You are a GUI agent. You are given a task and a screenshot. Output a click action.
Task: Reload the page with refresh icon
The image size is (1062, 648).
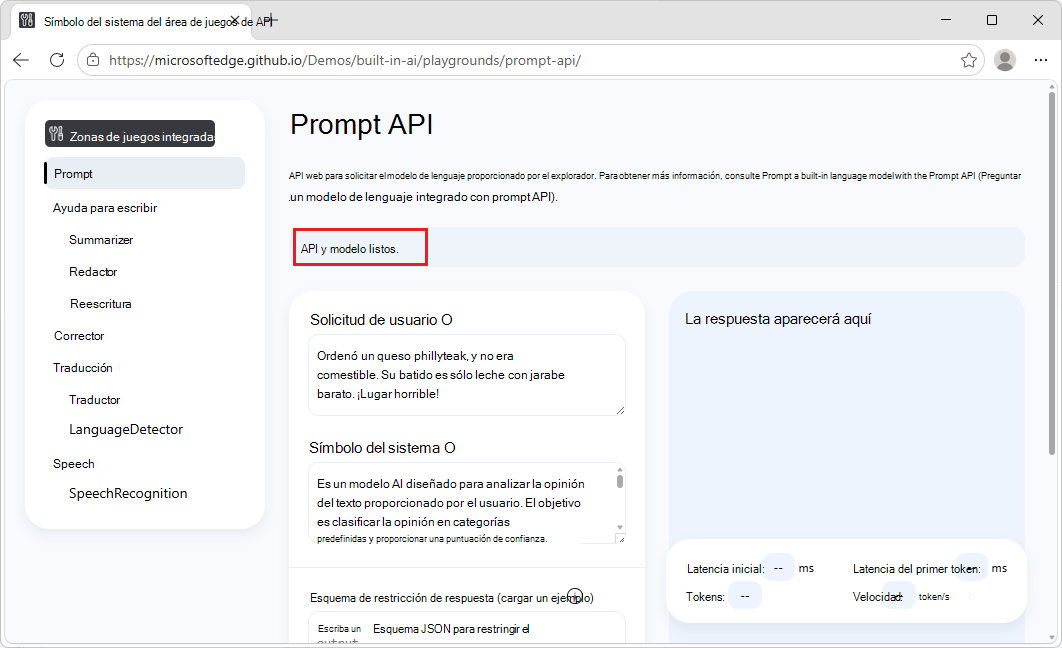point(57,60)
